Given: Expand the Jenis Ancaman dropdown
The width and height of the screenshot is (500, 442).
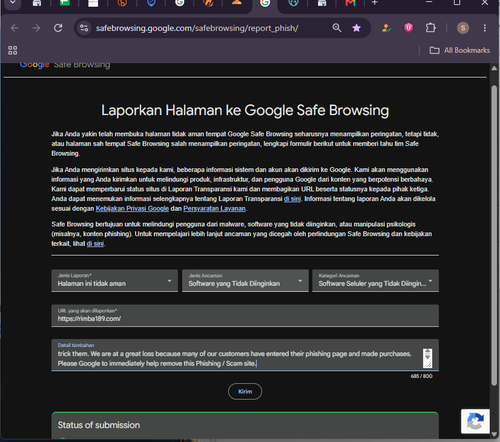Looking at the screenshot, I should (245, 281).
